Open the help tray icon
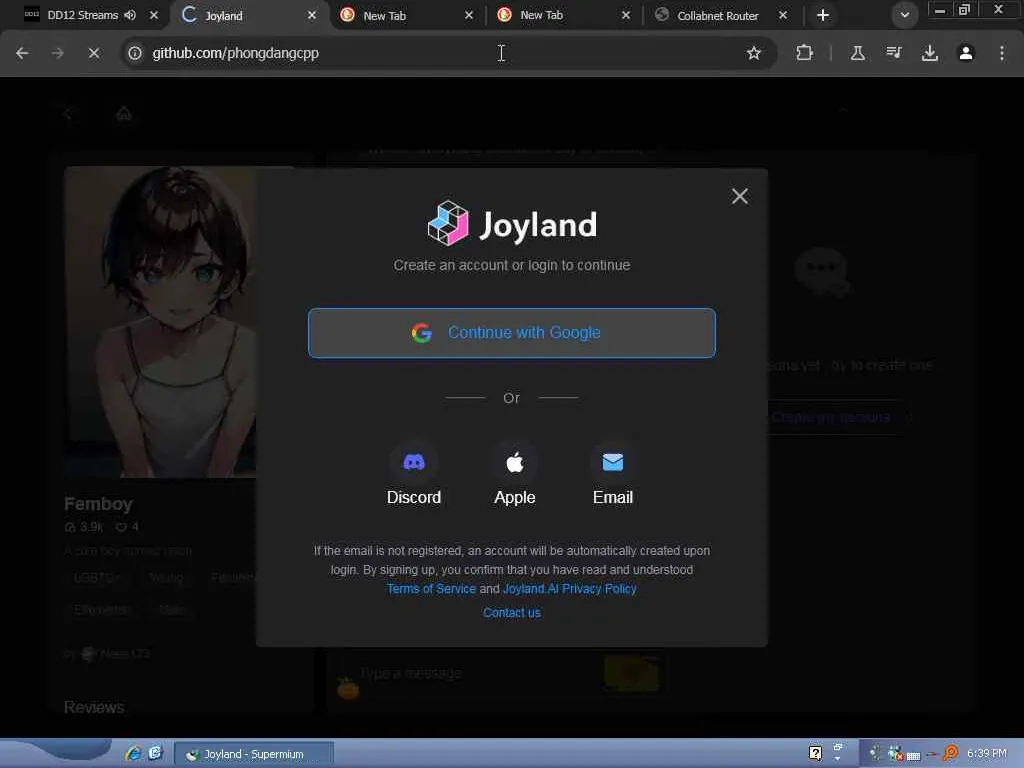The image size is (1024, 768). [x=815, y=754]
